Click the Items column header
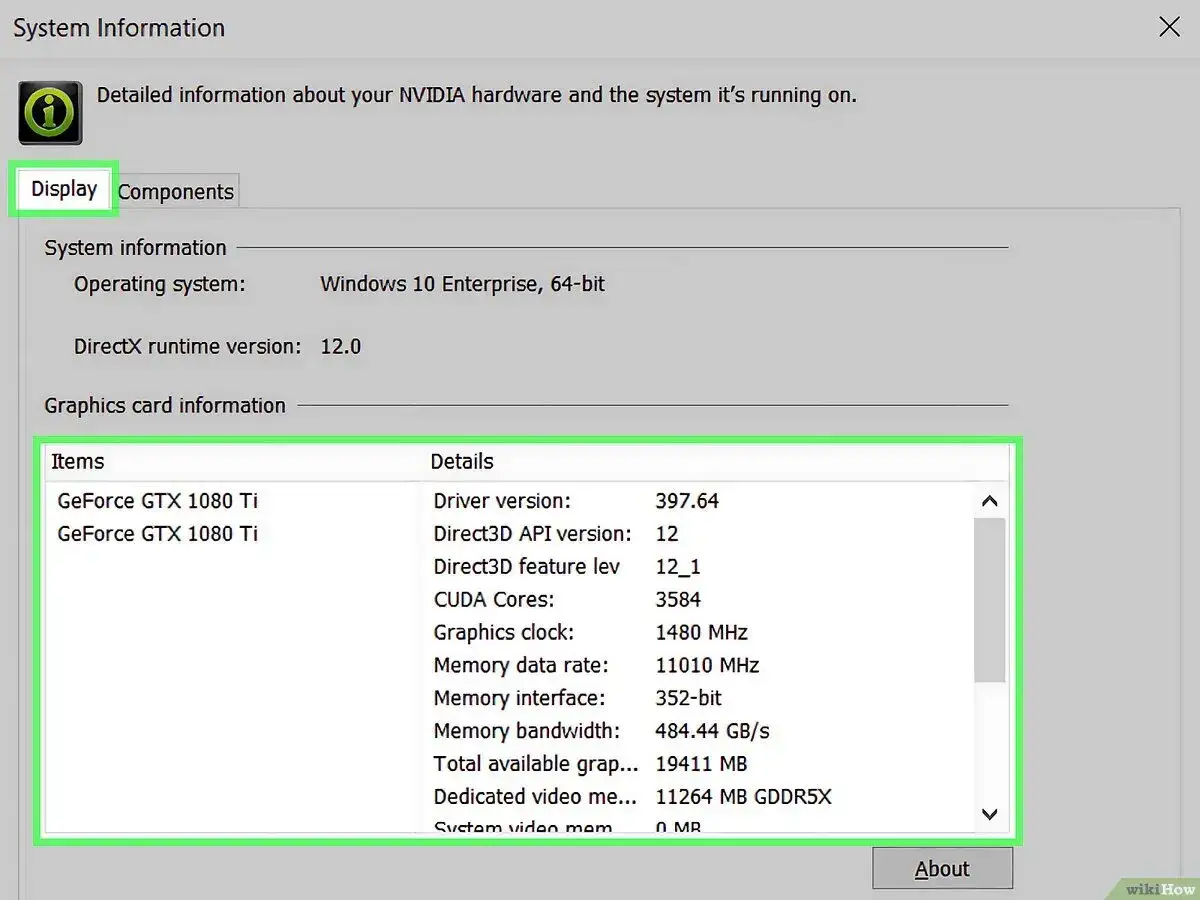Image resolution: width=1200 pixels, height=900 pixels. point(78,462)
